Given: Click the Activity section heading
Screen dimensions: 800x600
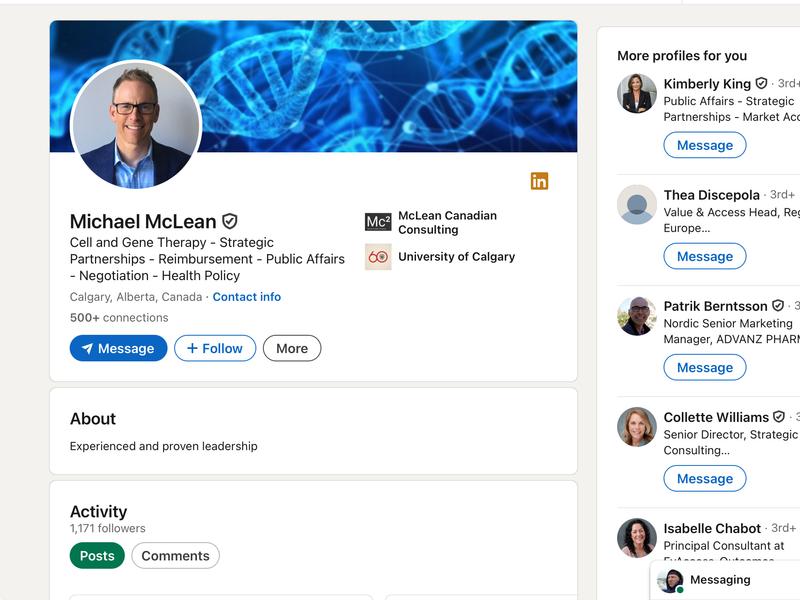Looking at the screenshot, I should [98, 511].
